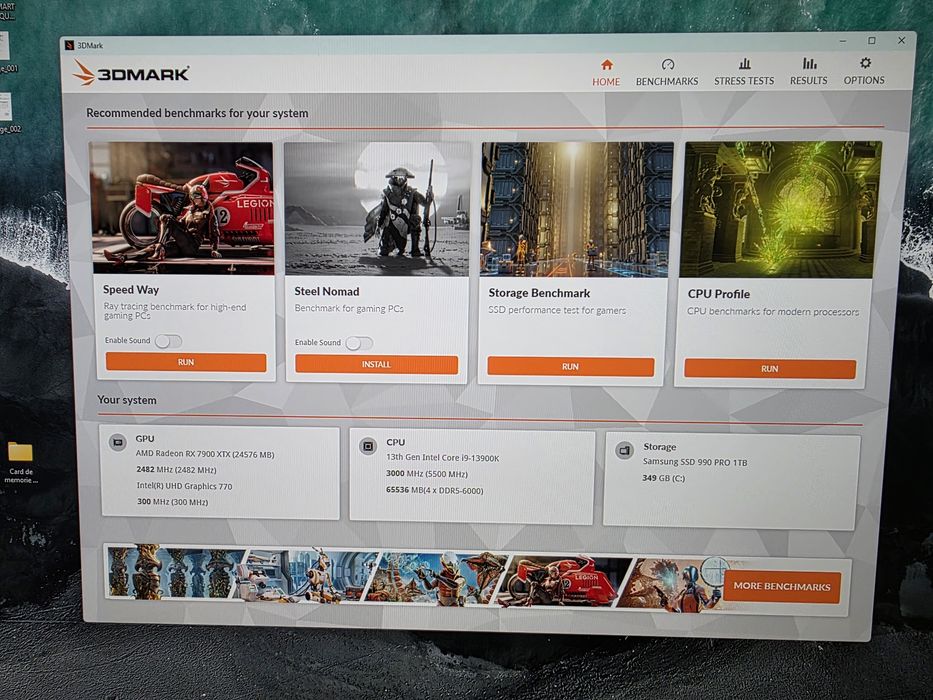Select Samsung SSD 990 PRO 1TB text
This screenshot has height=700, width=933.
pos(695,462)
